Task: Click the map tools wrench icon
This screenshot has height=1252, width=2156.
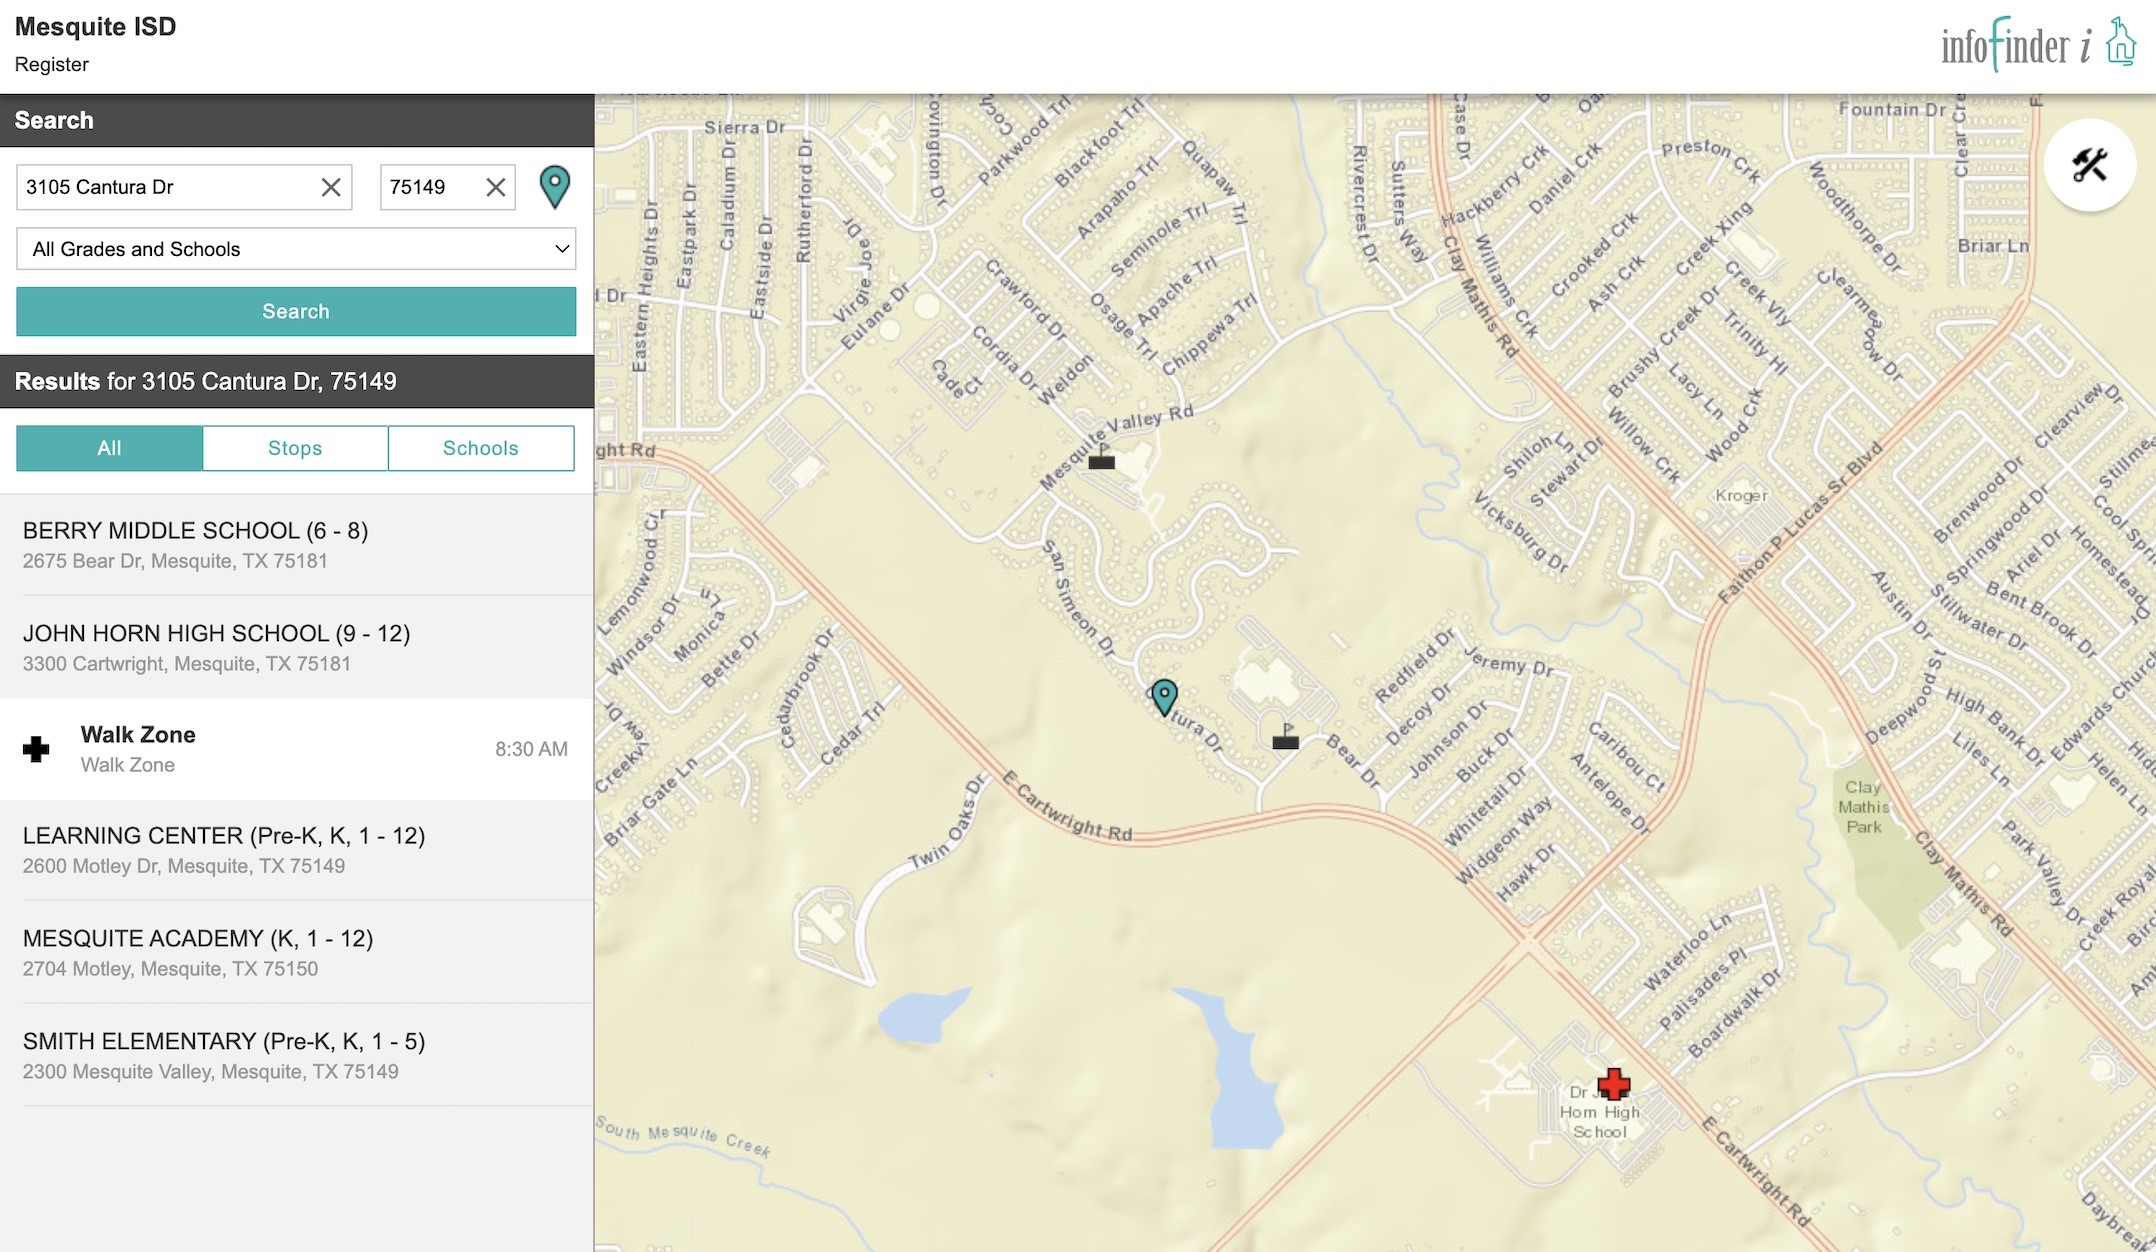Action: 2089,165
